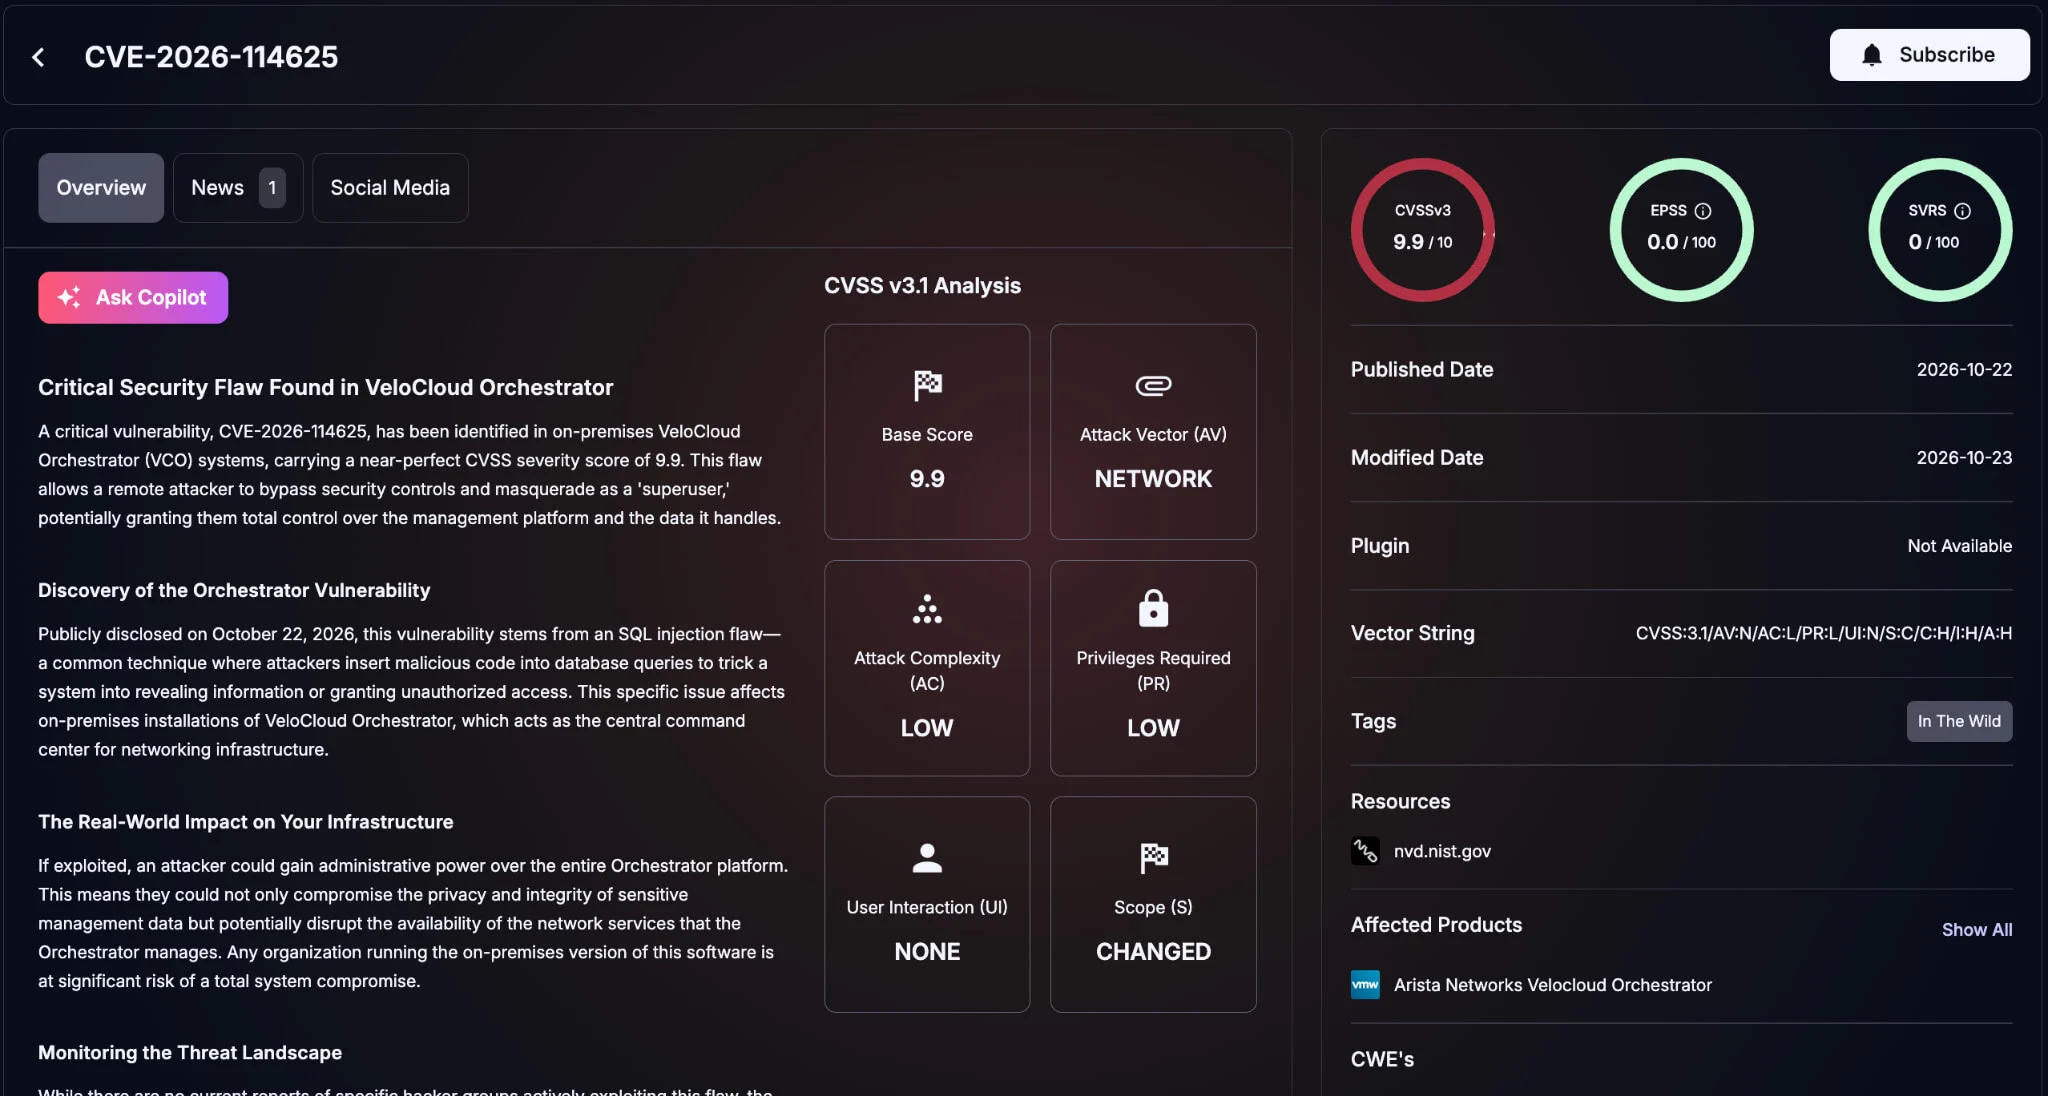Click the Attack Complexity dots icon

pos(927,609)
